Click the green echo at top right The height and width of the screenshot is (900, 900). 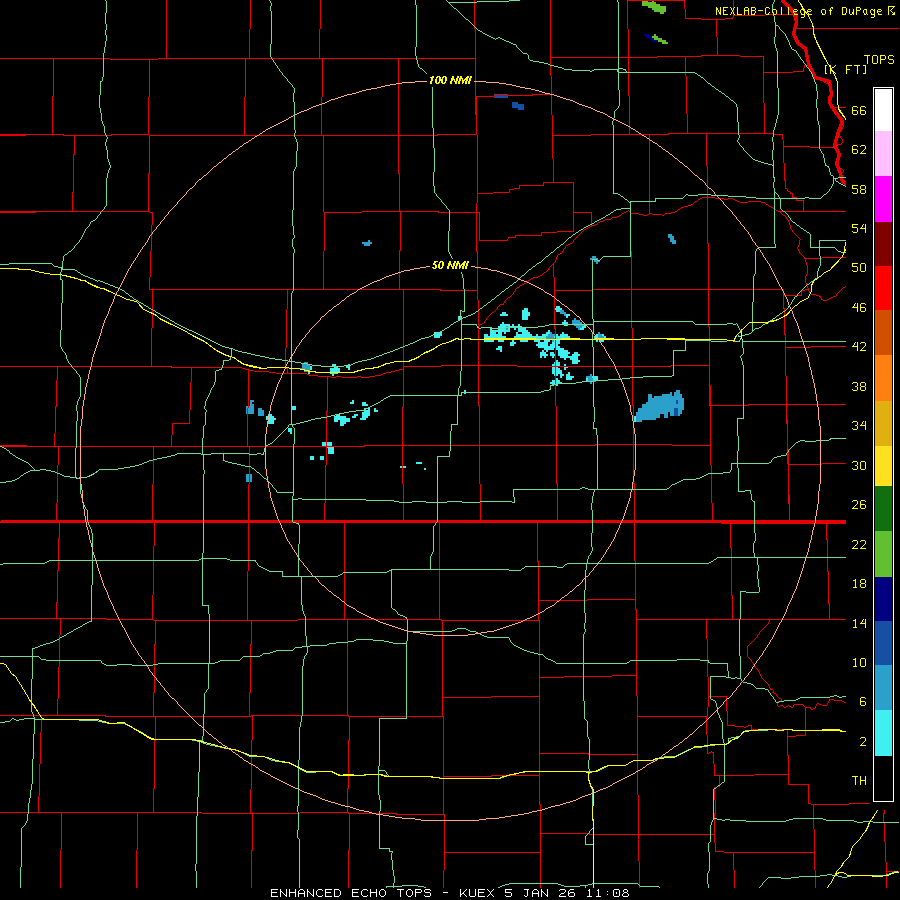654,7
